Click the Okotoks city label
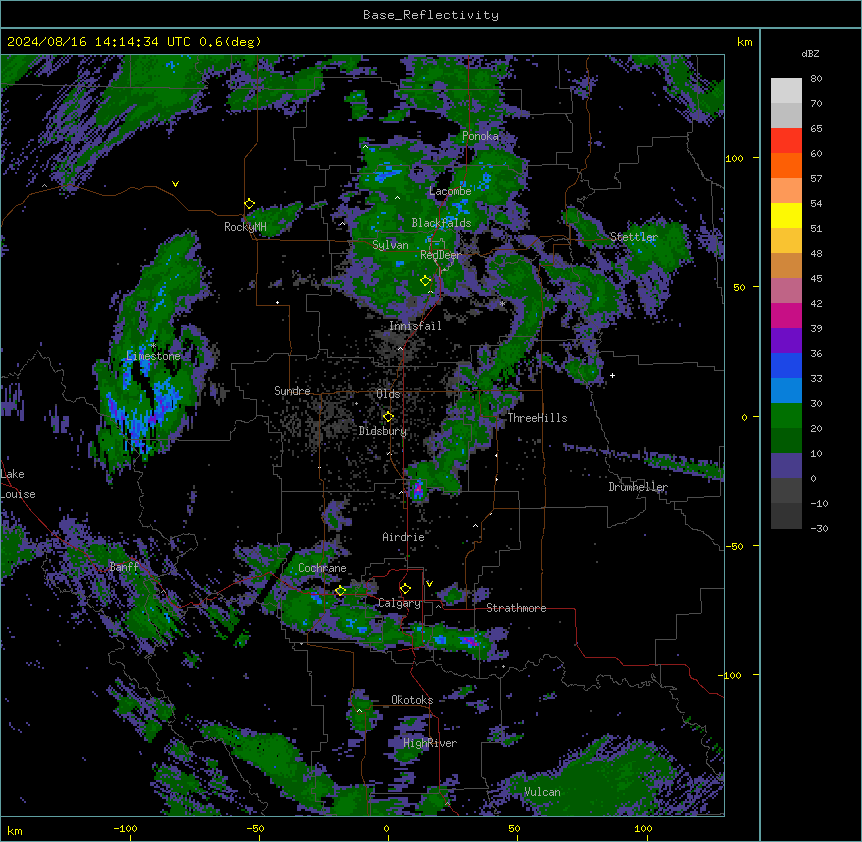This screenshot has height=842, width=862. tap(412, 700)
